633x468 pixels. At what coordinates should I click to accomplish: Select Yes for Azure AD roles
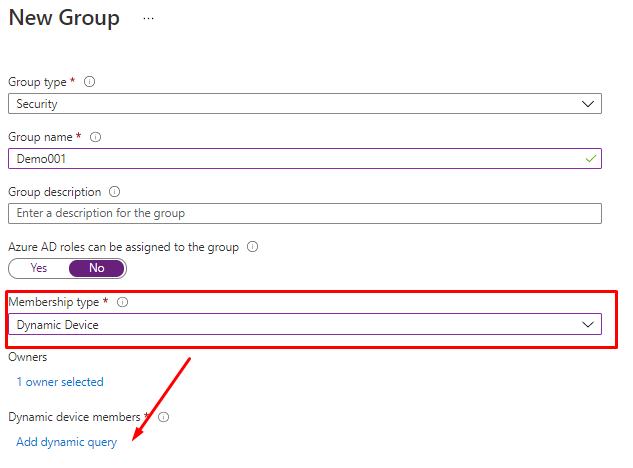(39, 268)
